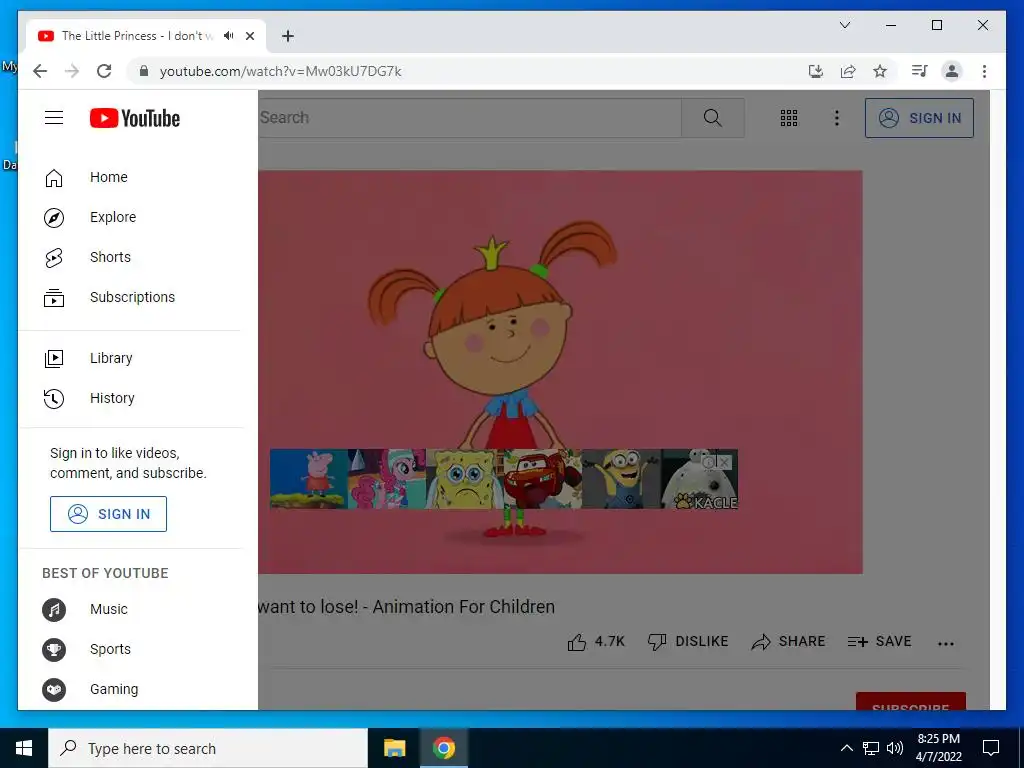Show hidden tray icons chevron
Image resolution: width=1024 pixels, height=768 pixels.
click(846, 748)
